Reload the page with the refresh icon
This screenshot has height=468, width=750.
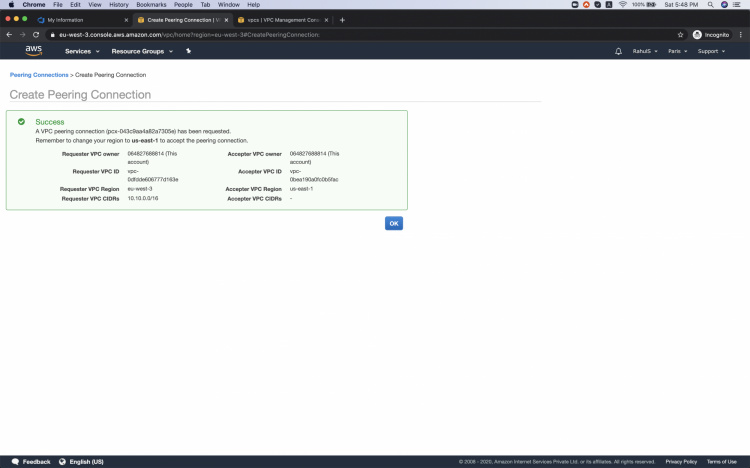[x=36, y=34]
